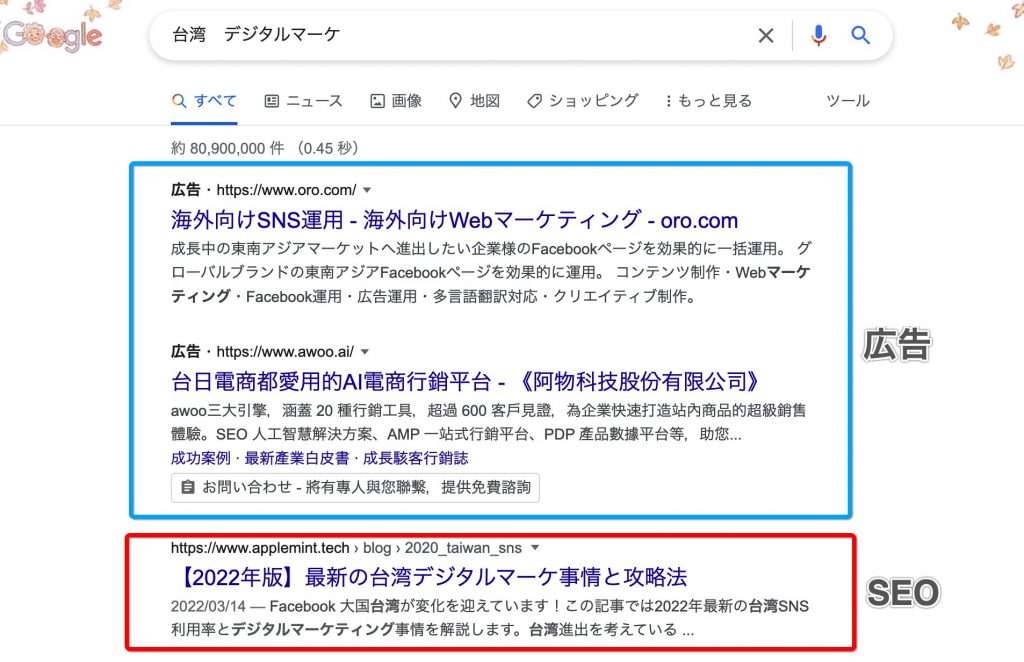Open the 画像 tab
The height and width of the screenshot is (662, 1024).
(x=396, y=101)
